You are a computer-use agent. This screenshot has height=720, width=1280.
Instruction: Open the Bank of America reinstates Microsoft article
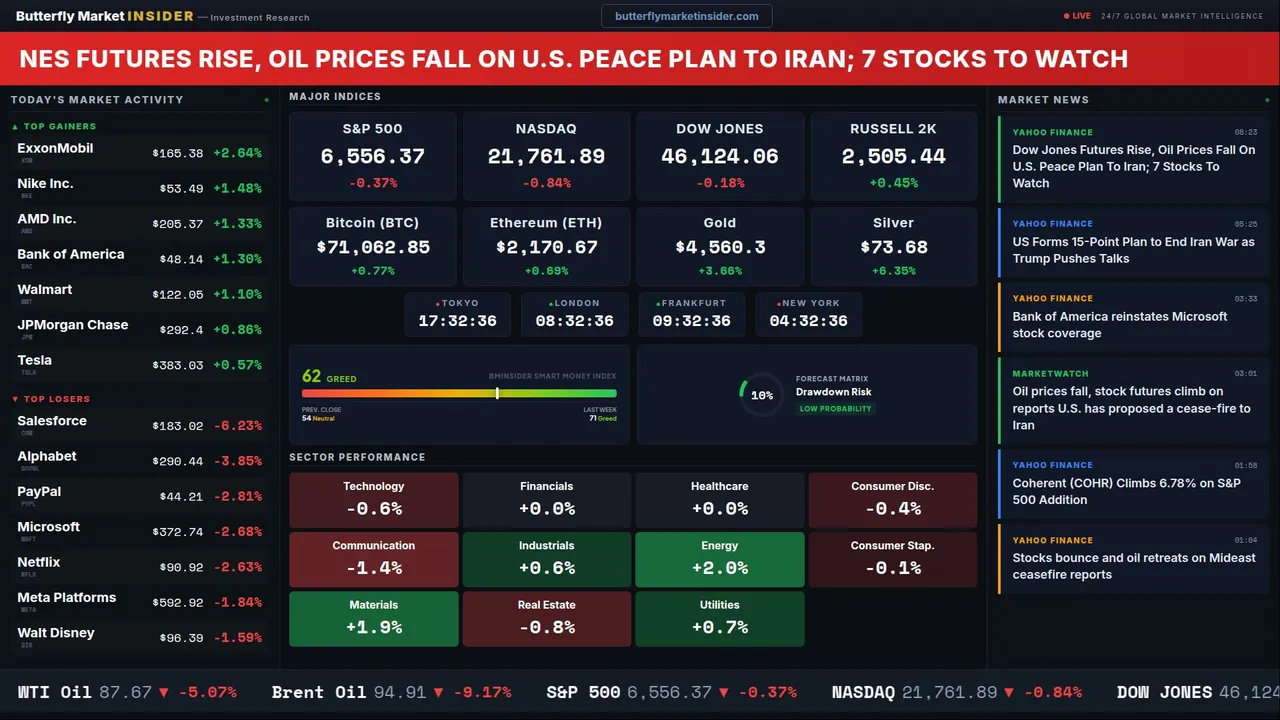pyautogui.click(x=1119, y=324)
